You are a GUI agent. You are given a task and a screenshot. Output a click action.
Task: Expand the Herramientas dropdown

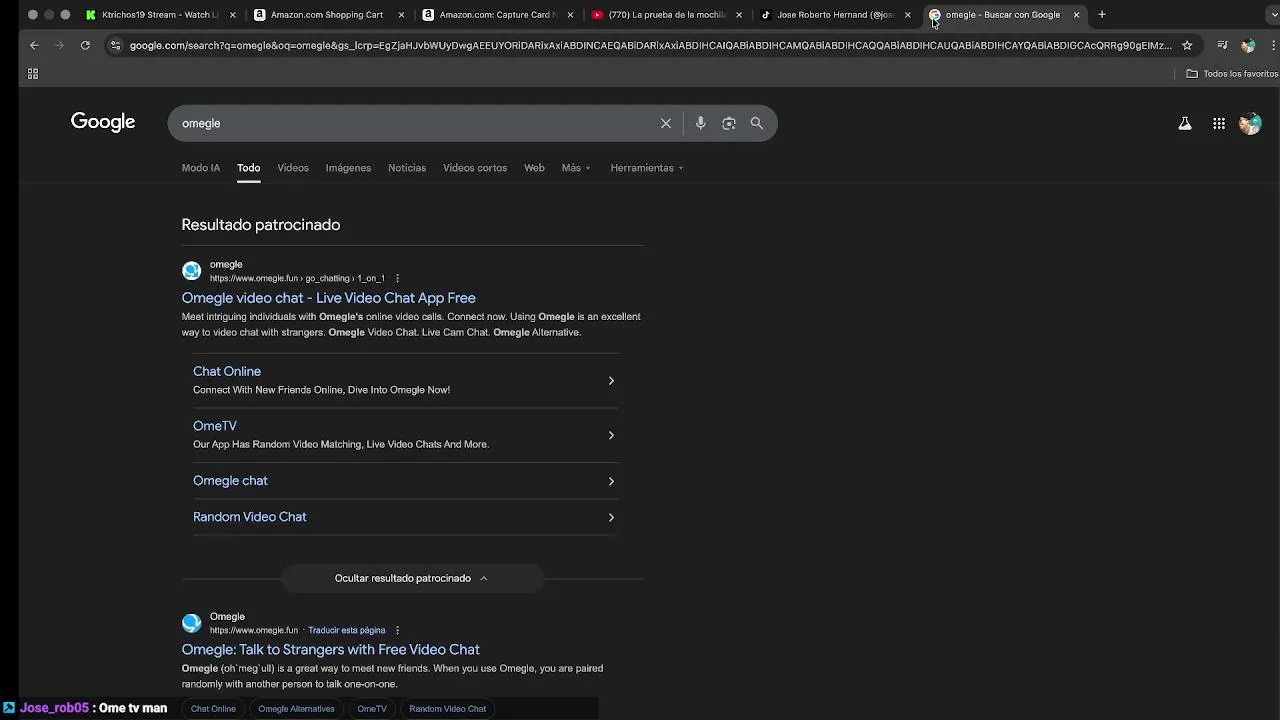647,168
